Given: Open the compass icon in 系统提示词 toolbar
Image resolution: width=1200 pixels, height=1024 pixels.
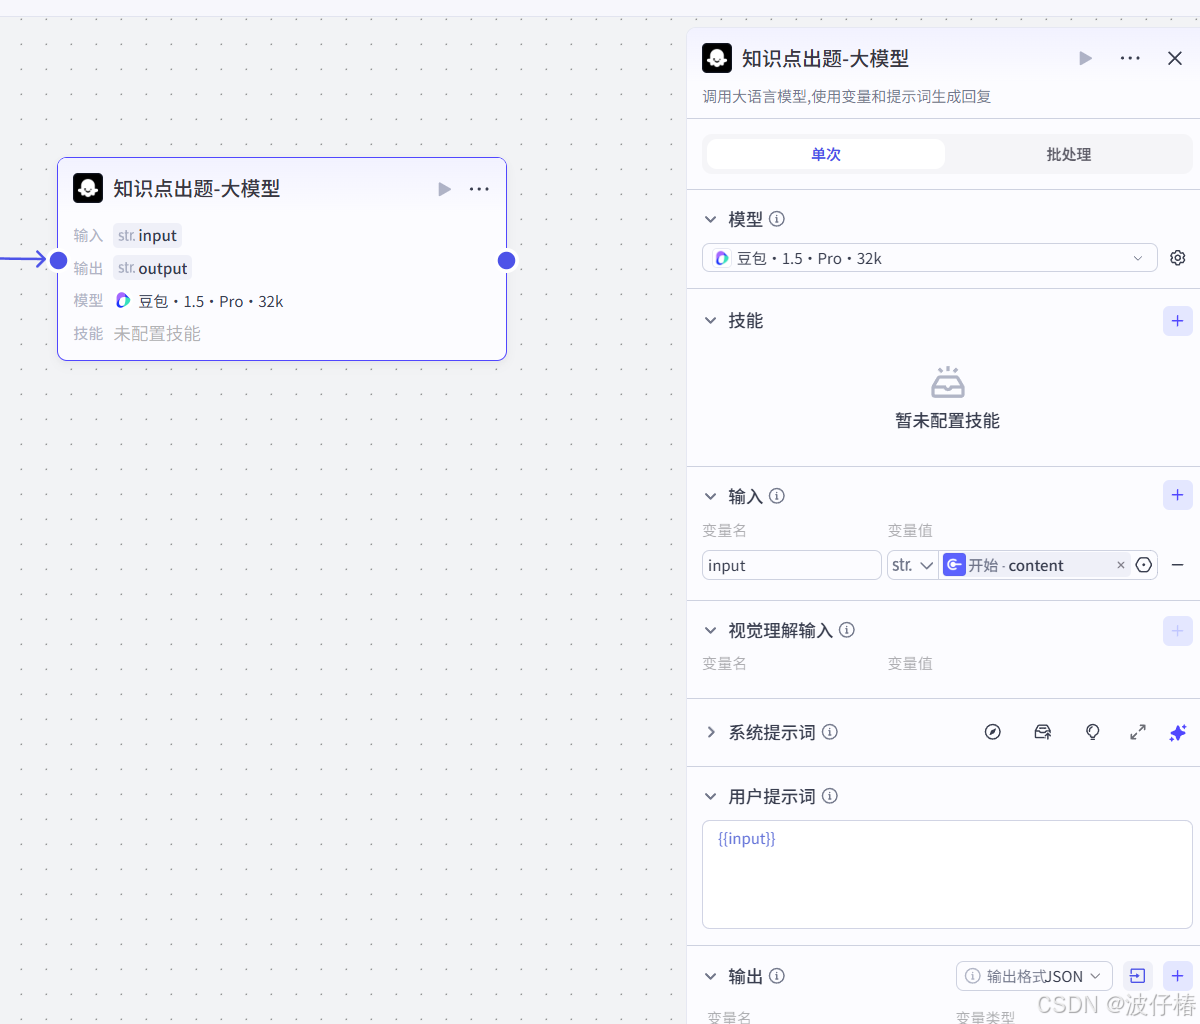Looking at the screenshot, I should (993, 732).
